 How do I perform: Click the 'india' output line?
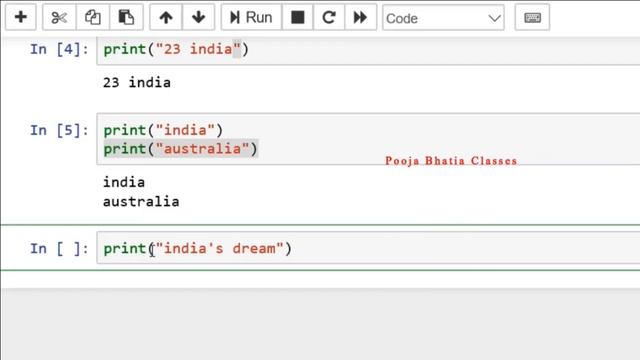tap(124, 182)
